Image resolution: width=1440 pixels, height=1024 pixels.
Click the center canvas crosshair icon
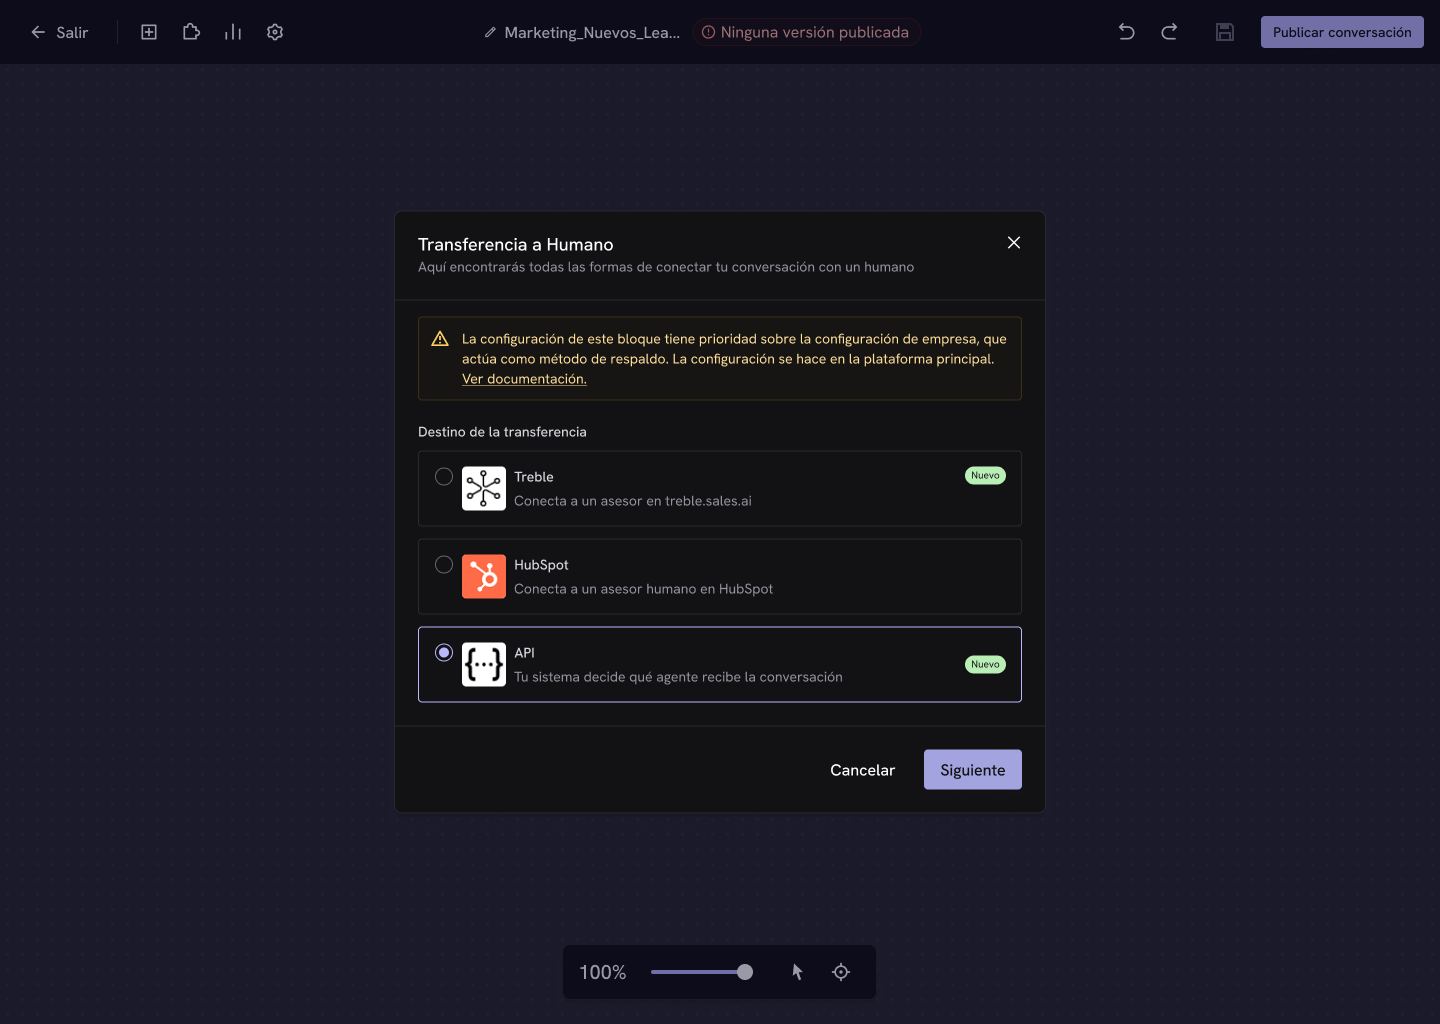pyautogui.click(x=841, y=972)
